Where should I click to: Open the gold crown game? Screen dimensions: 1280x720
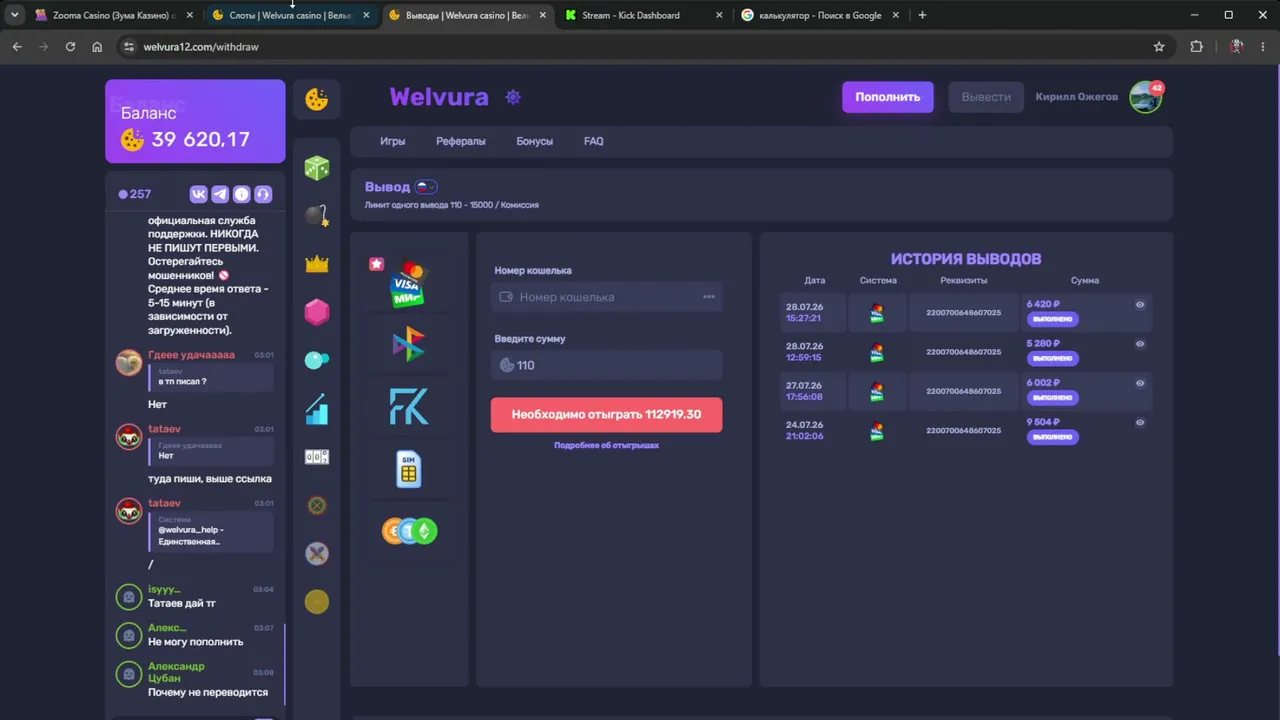point(317,264)
